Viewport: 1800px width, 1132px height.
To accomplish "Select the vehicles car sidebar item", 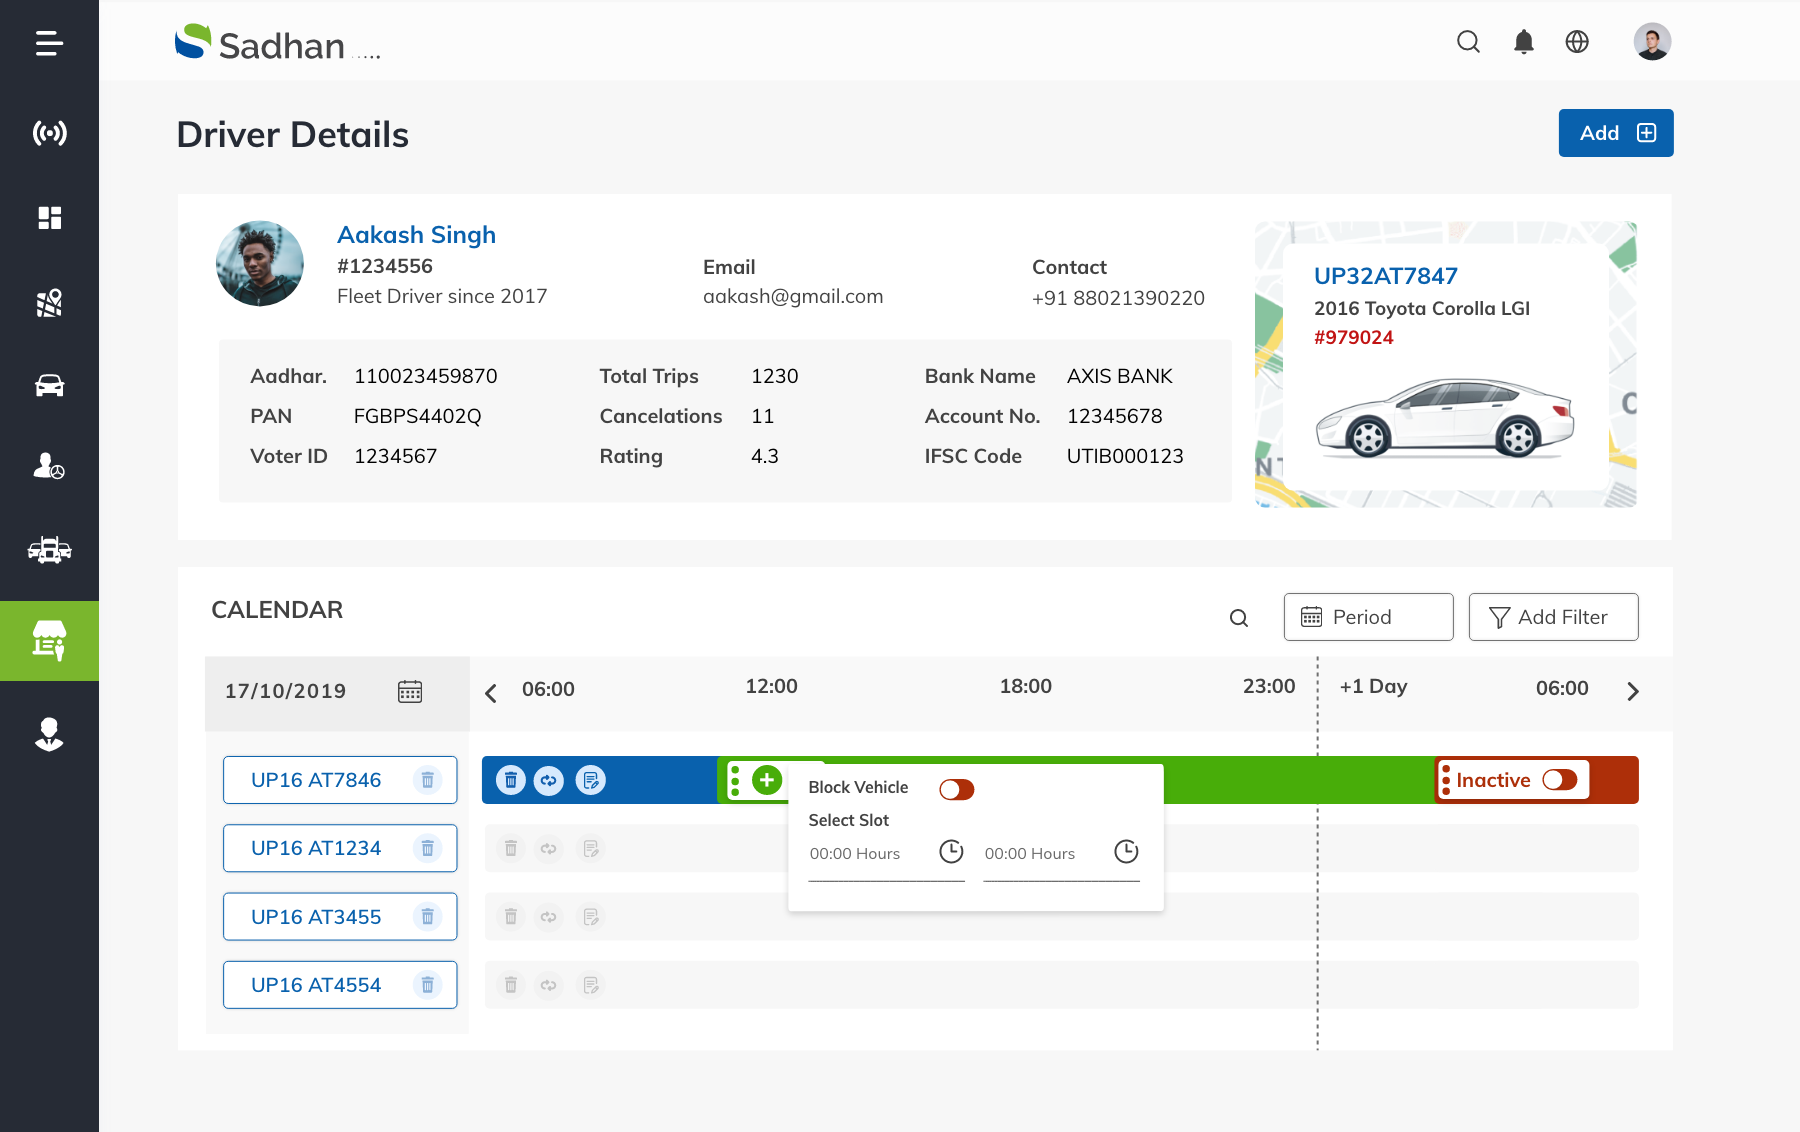I will 49,386.
